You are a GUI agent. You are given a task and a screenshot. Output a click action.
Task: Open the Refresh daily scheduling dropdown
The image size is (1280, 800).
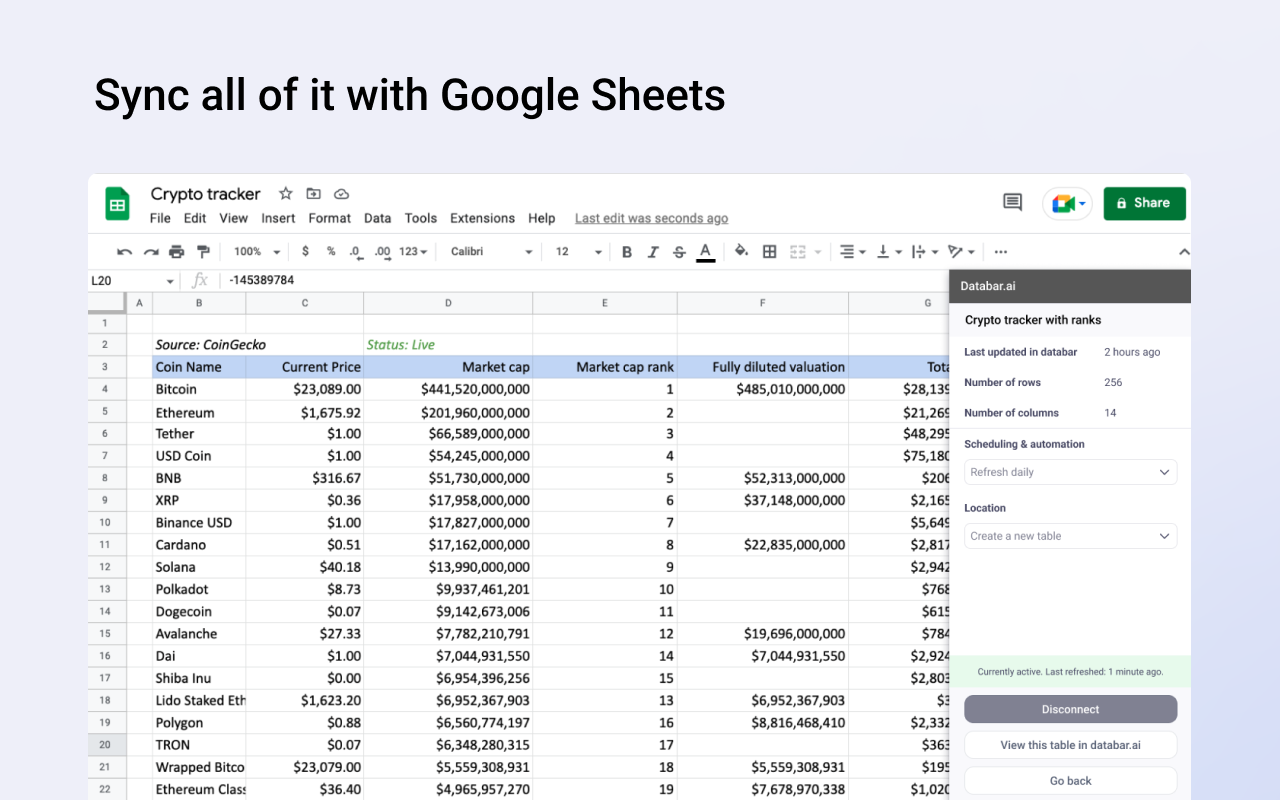coord(1070,472)
